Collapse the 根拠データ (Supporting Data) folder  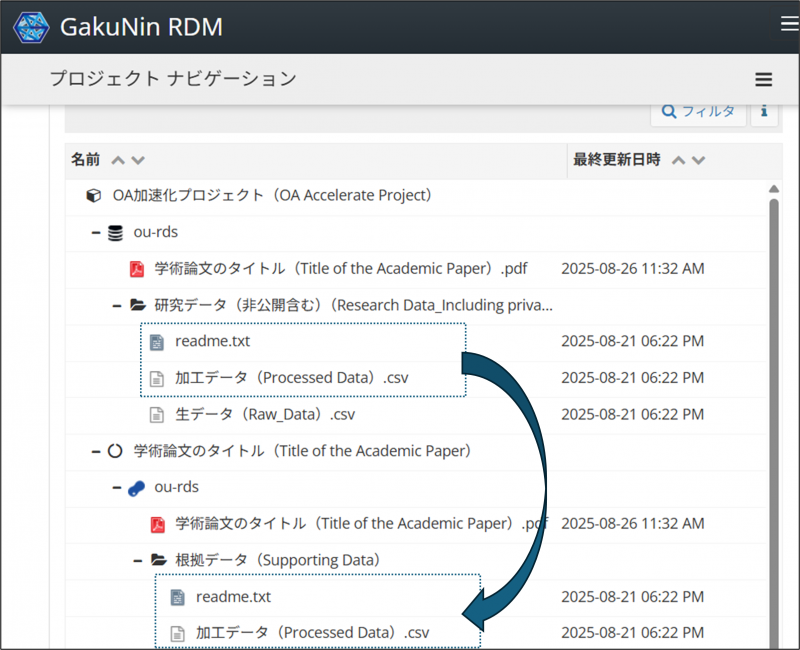[138, 560]
